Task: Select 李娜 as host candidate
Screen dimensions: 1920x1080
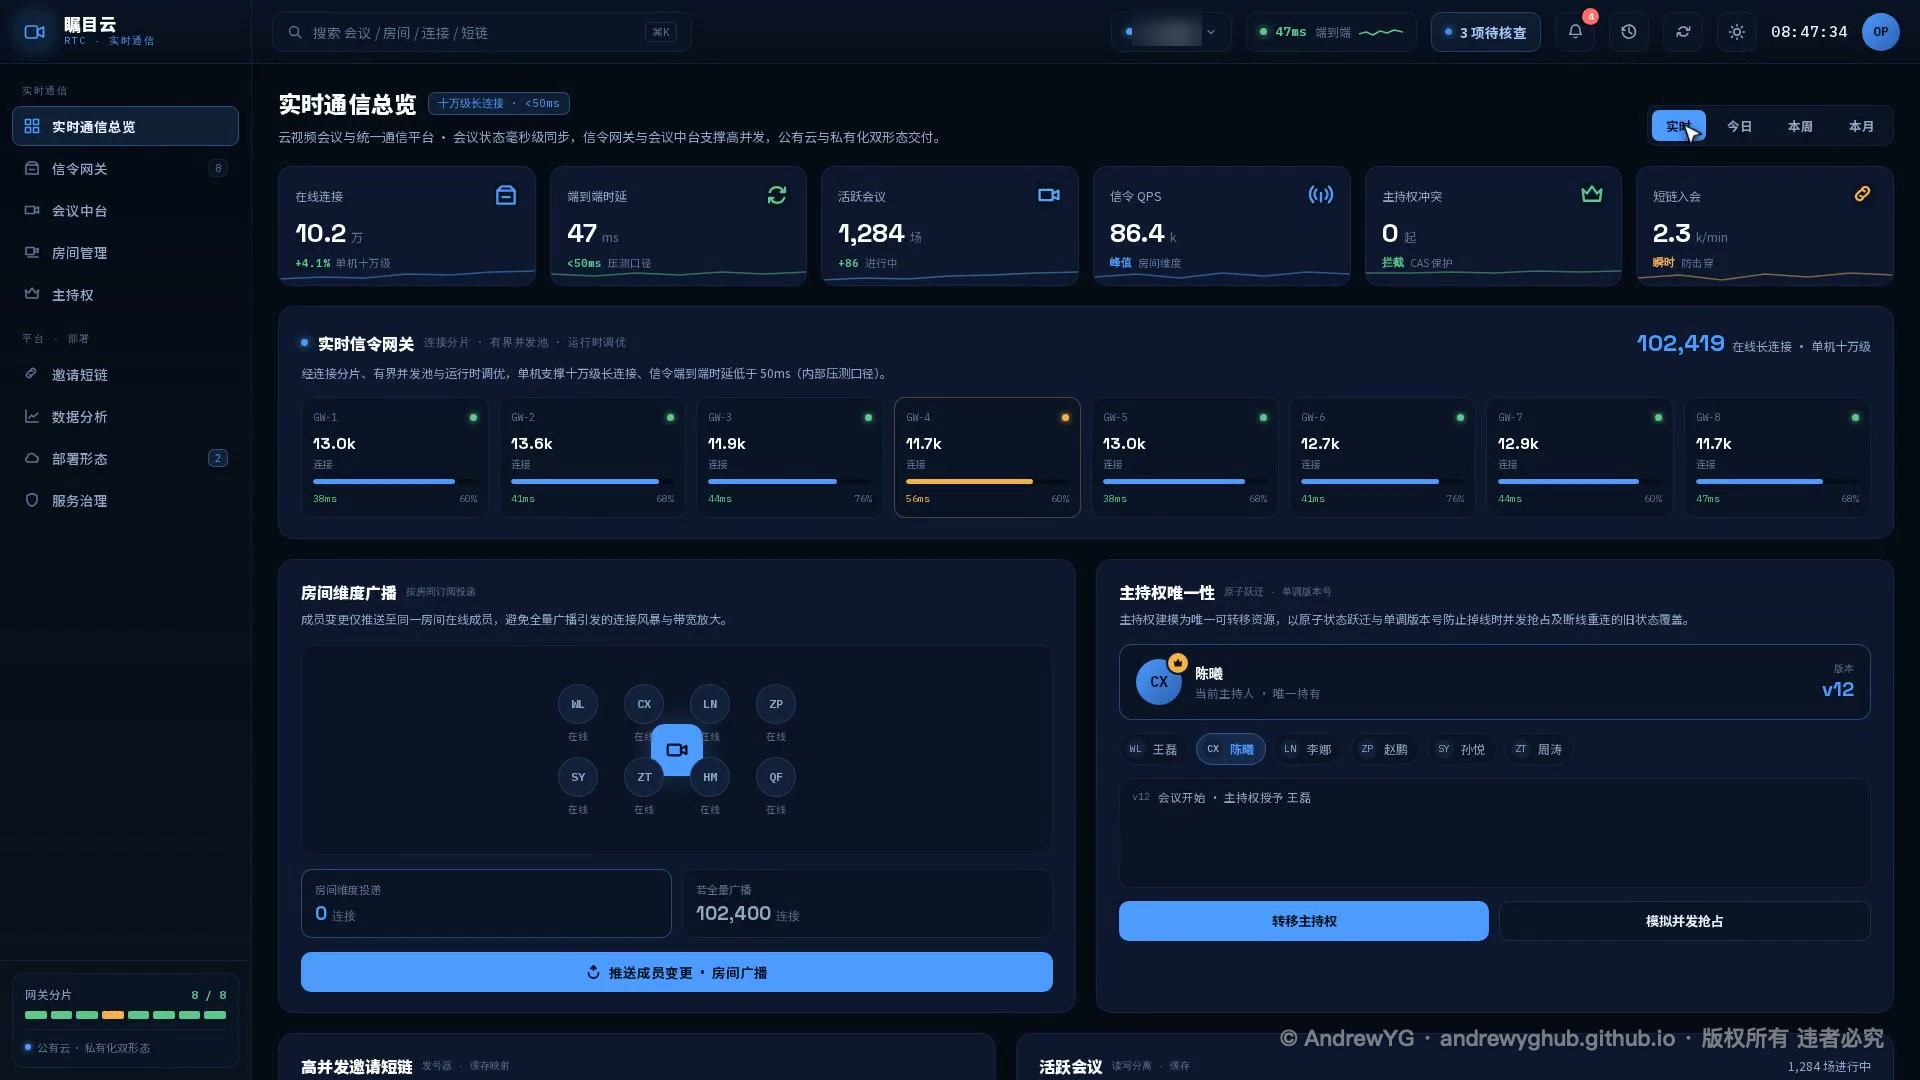Action: [1308, 749]
